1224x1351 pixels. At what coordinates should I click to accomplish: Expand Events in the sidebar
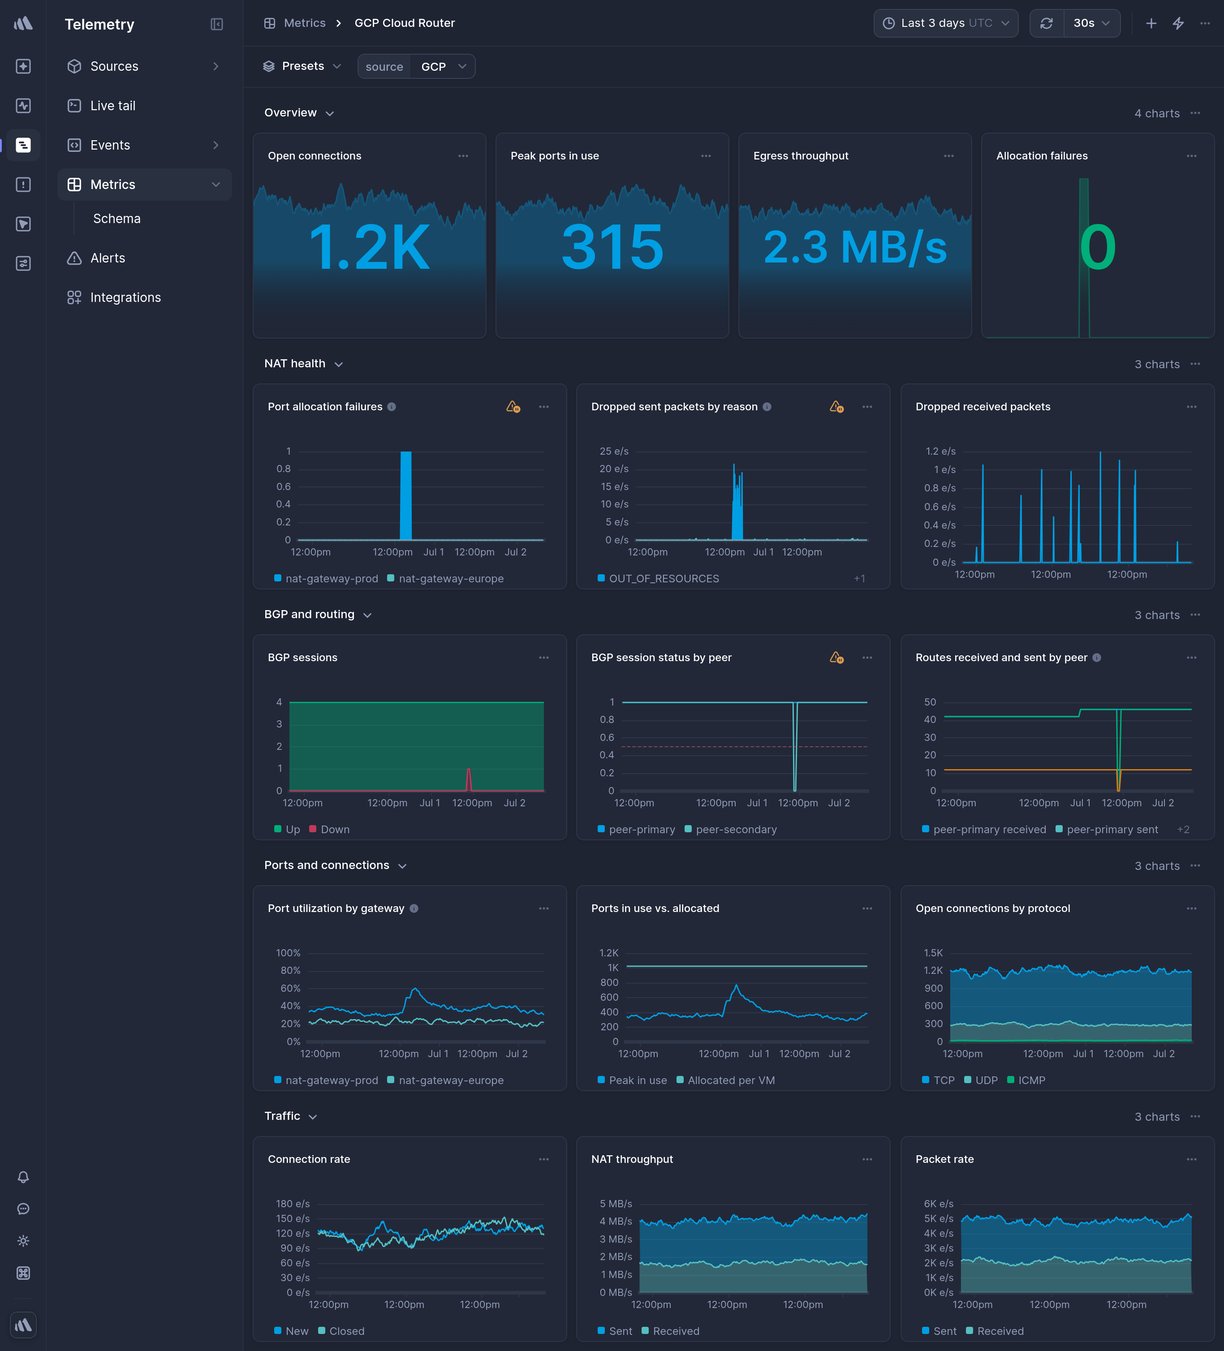tap(144, 145)
